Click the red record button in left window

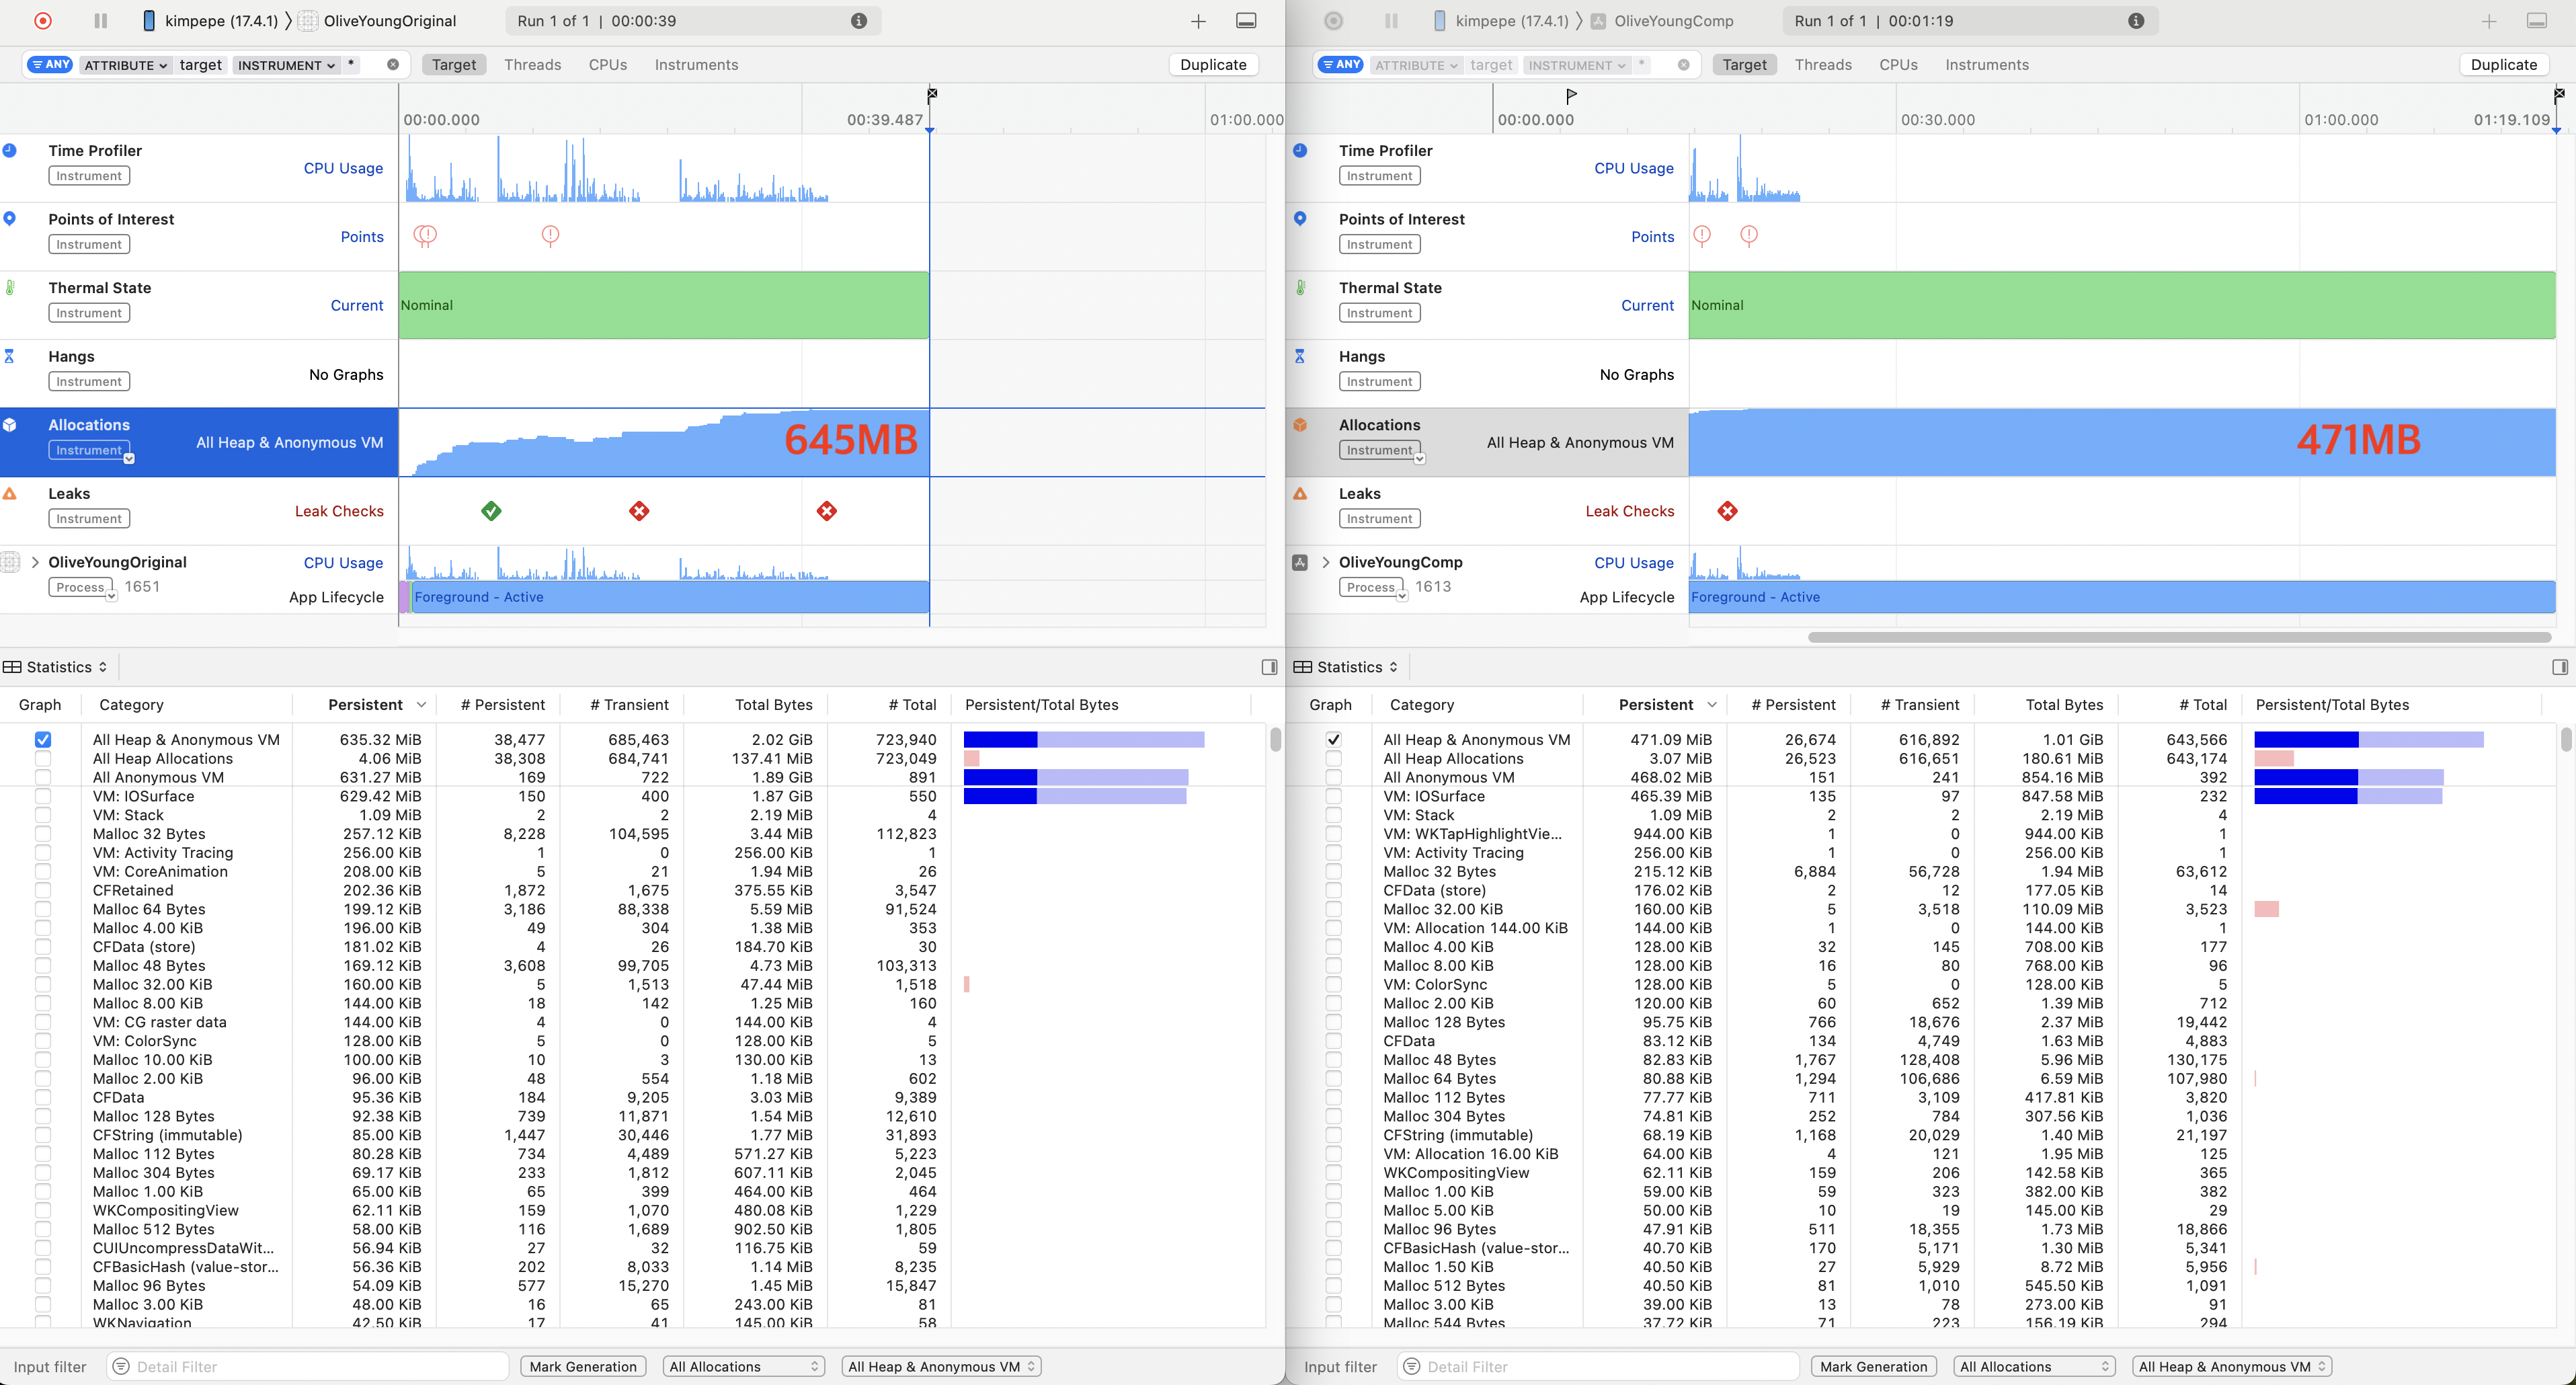[43, 21]
